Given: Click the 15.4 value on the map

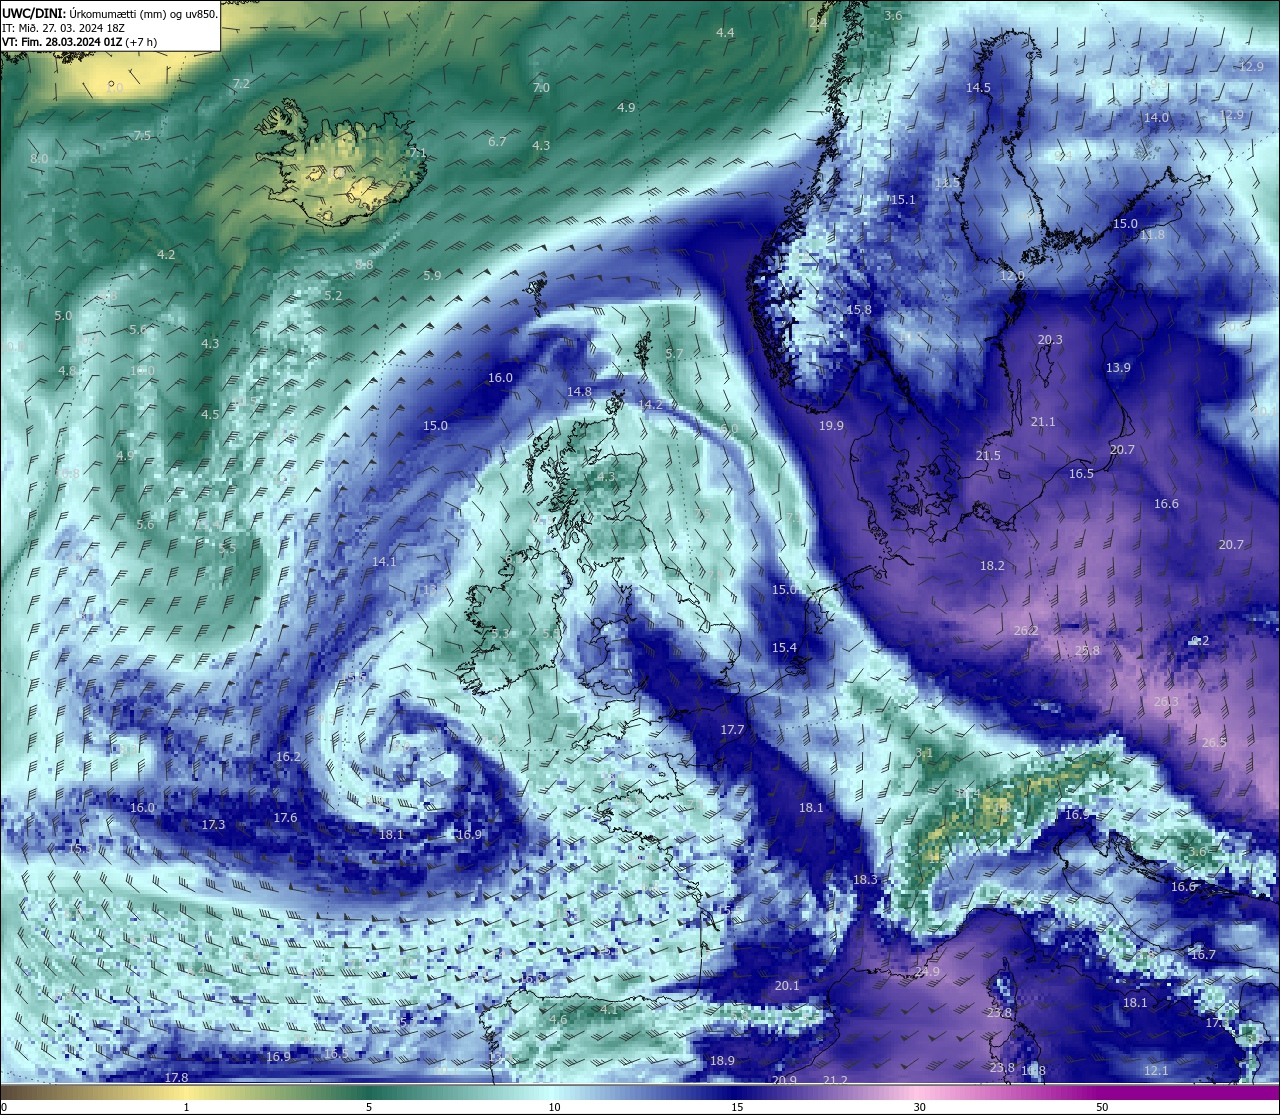Looking at the screenshot, I should tap(784, 648).
